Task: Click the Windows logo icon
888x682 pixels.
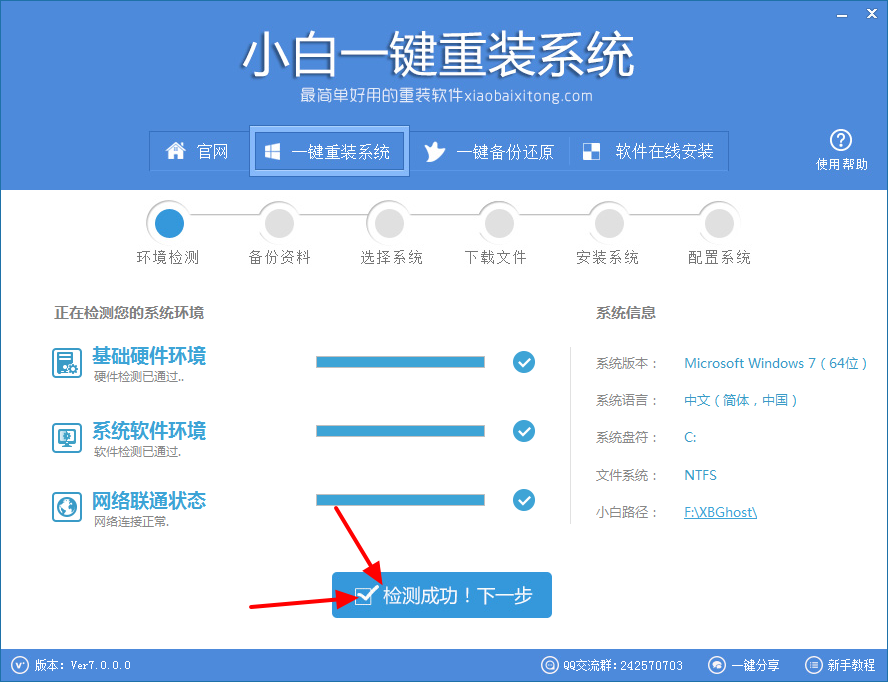Action: (272, 151)
